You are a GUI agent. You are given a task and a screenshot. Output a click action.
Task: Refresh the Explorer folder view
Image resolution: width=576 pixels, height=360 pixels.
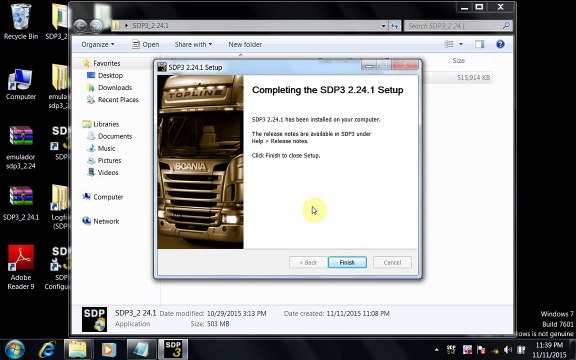pyautogui.click(x=395, y=26)
